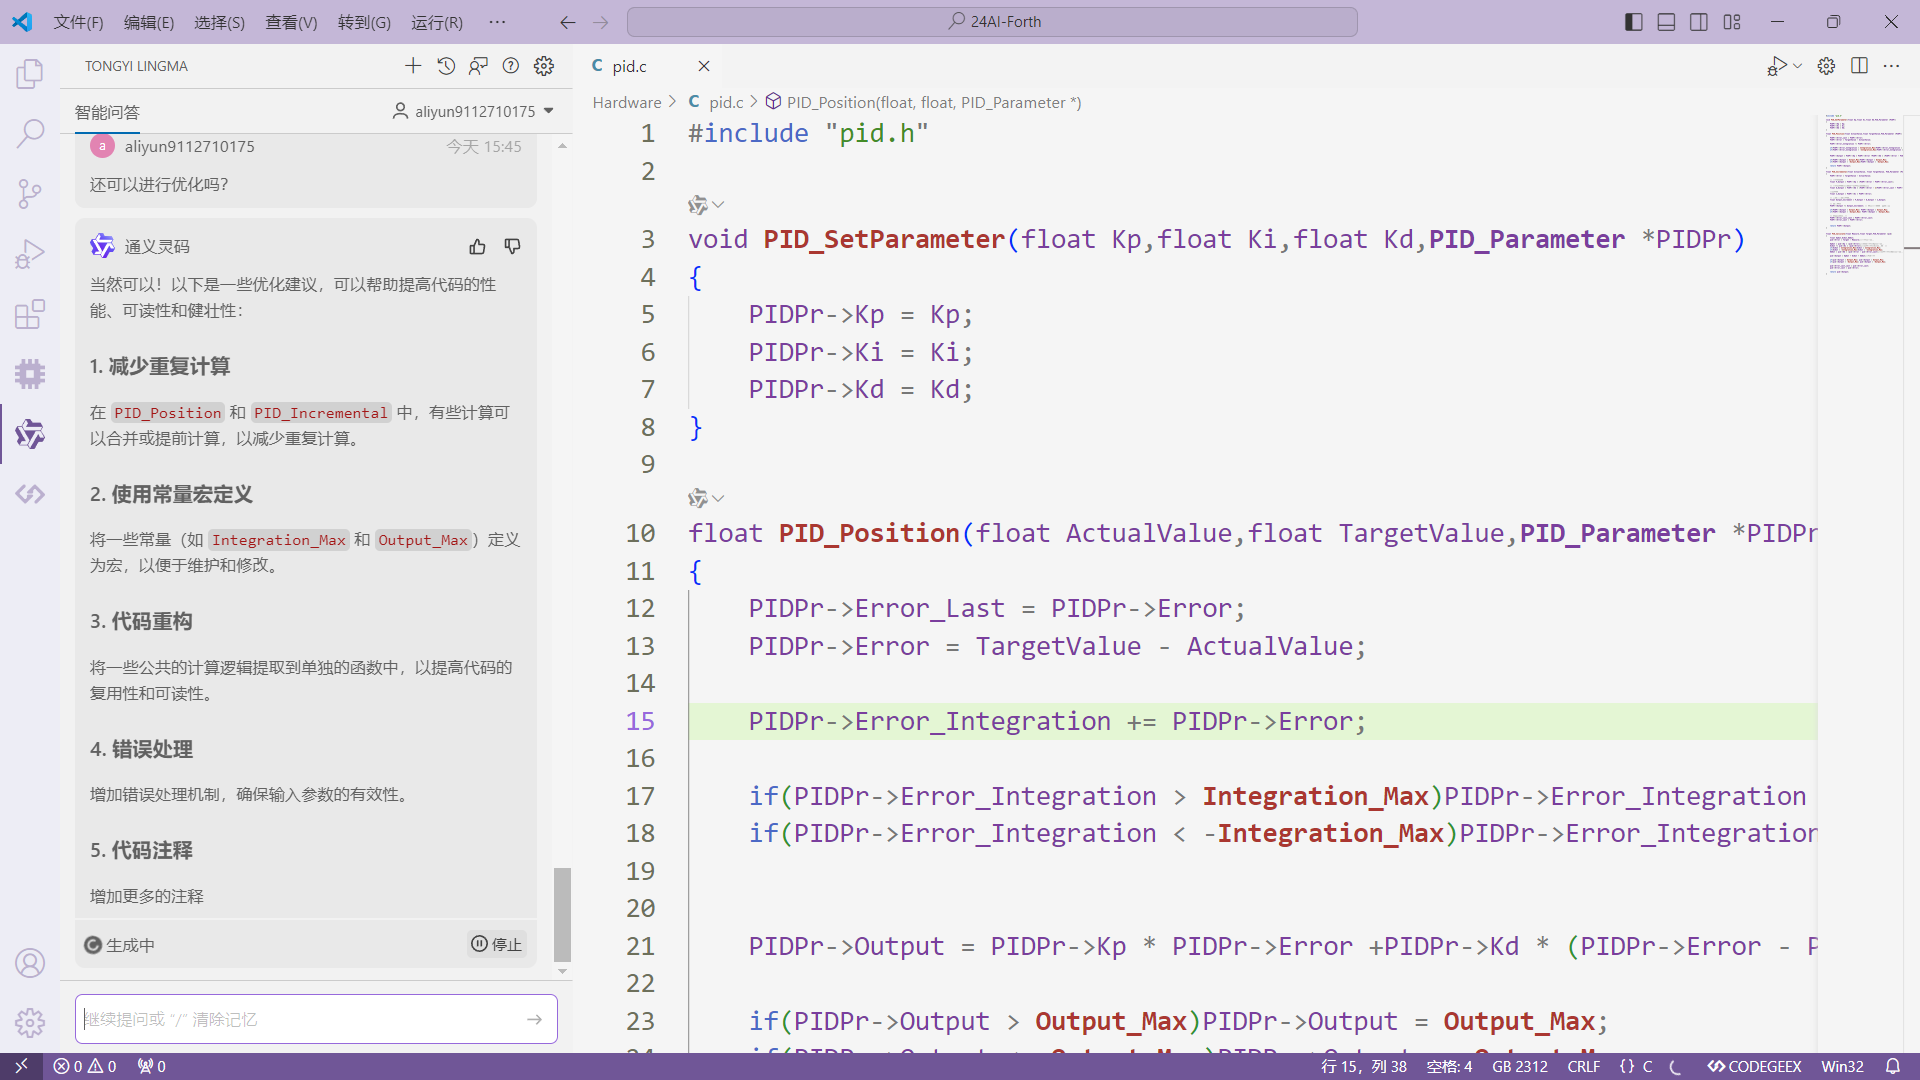Start a new Tongyi Lingma chat
Viewport: 1920px width, 1080px height.
click(x=413, y=66)
